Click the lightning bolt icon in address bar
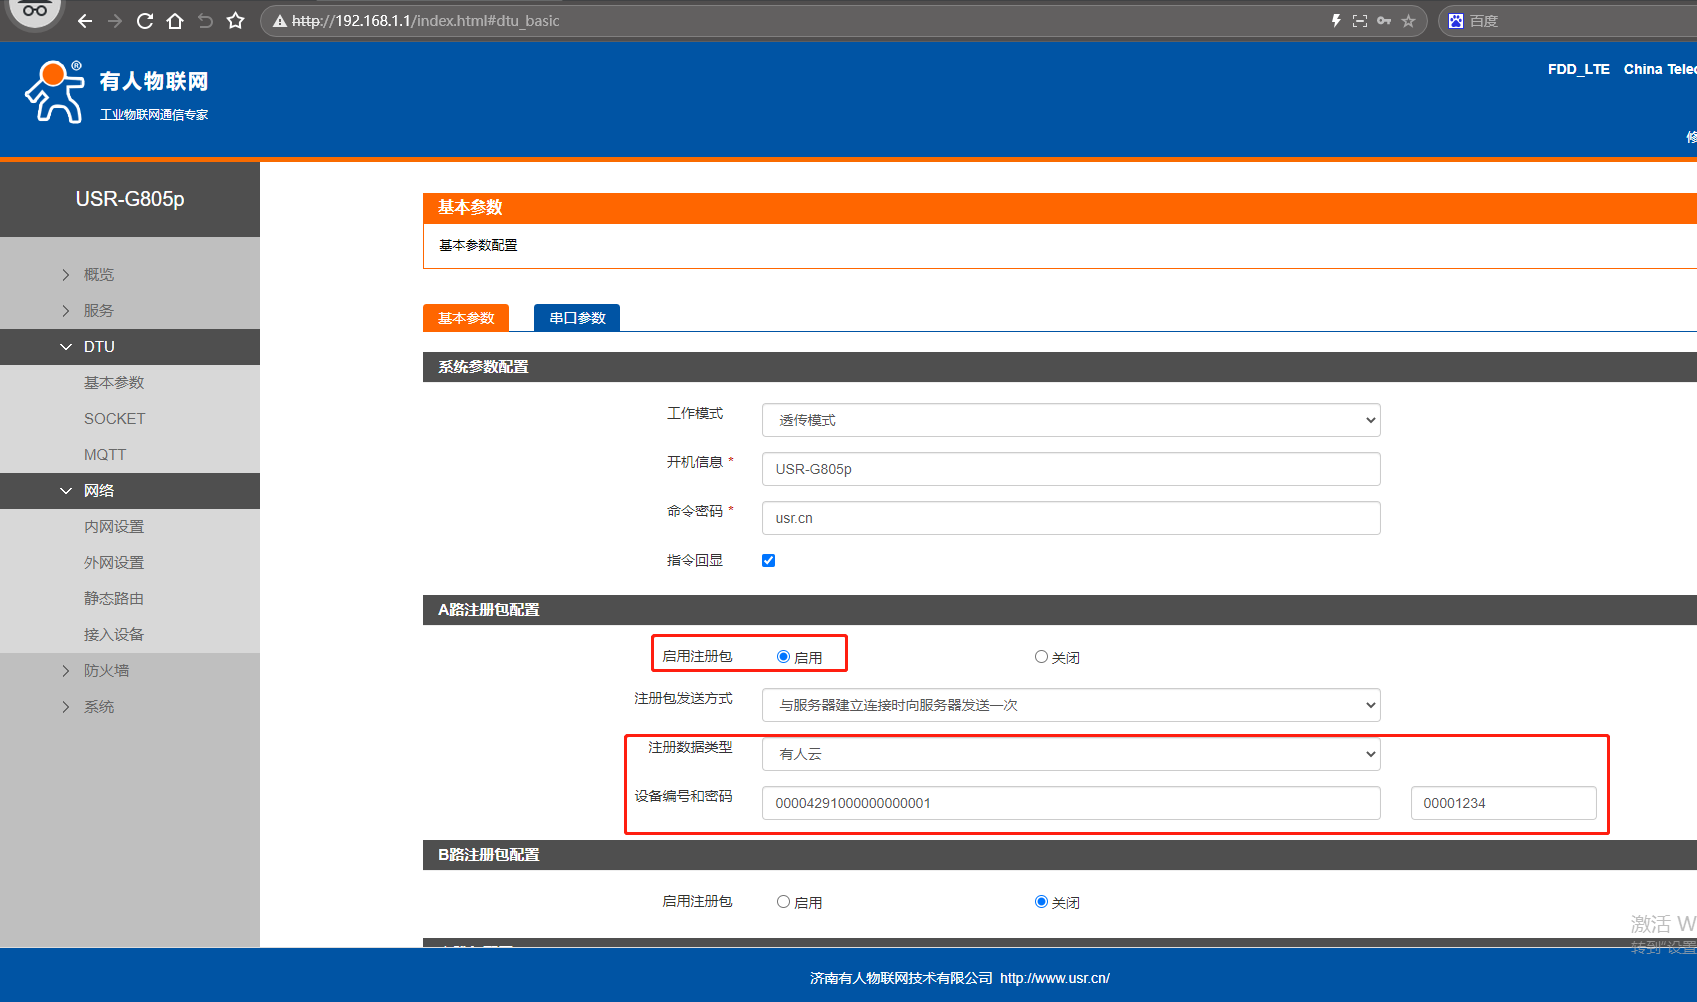This screenshot has height=1002, width=1697. pos(1336,21)
